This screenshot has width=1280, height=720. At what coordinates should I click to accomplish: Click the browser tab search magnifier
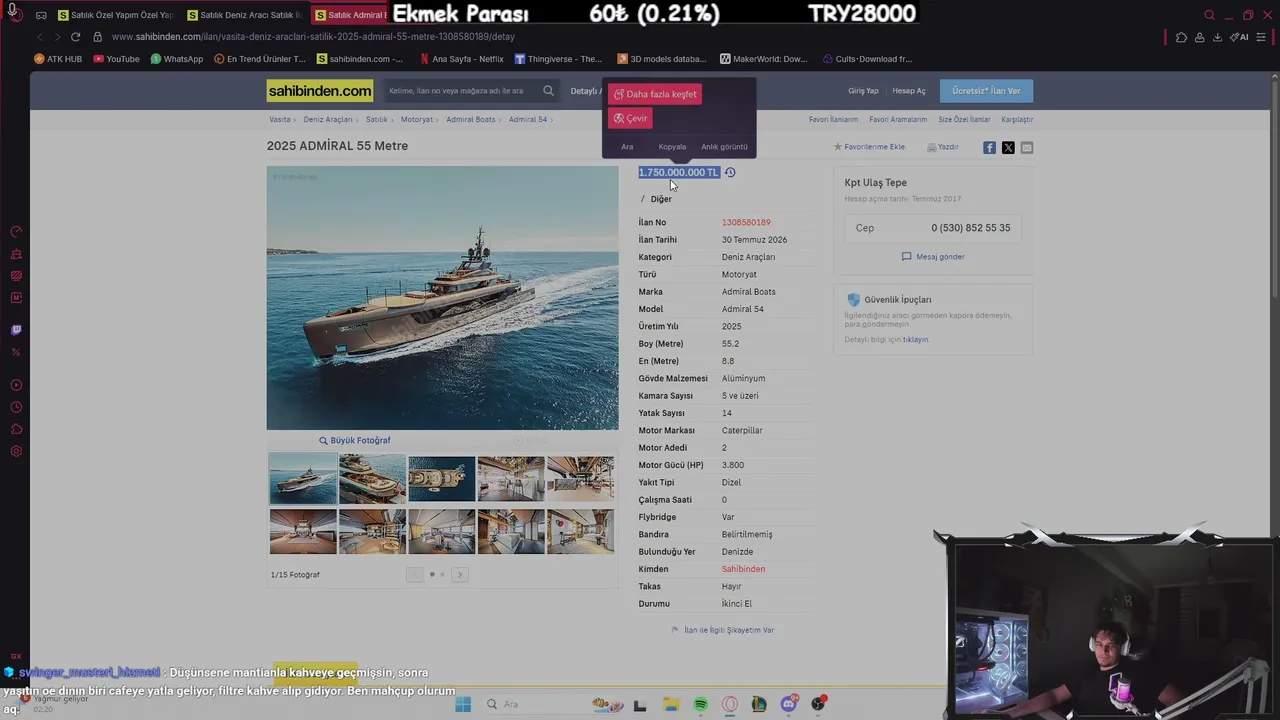coord(1209,15)
